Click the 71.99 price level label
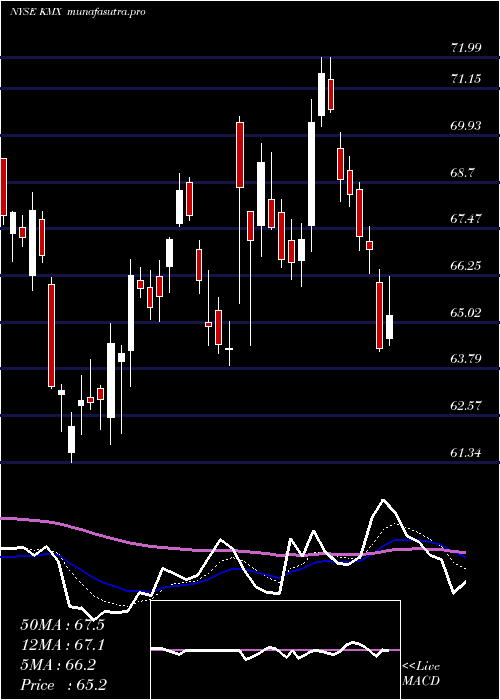500x700 pixels. point(466,48)
